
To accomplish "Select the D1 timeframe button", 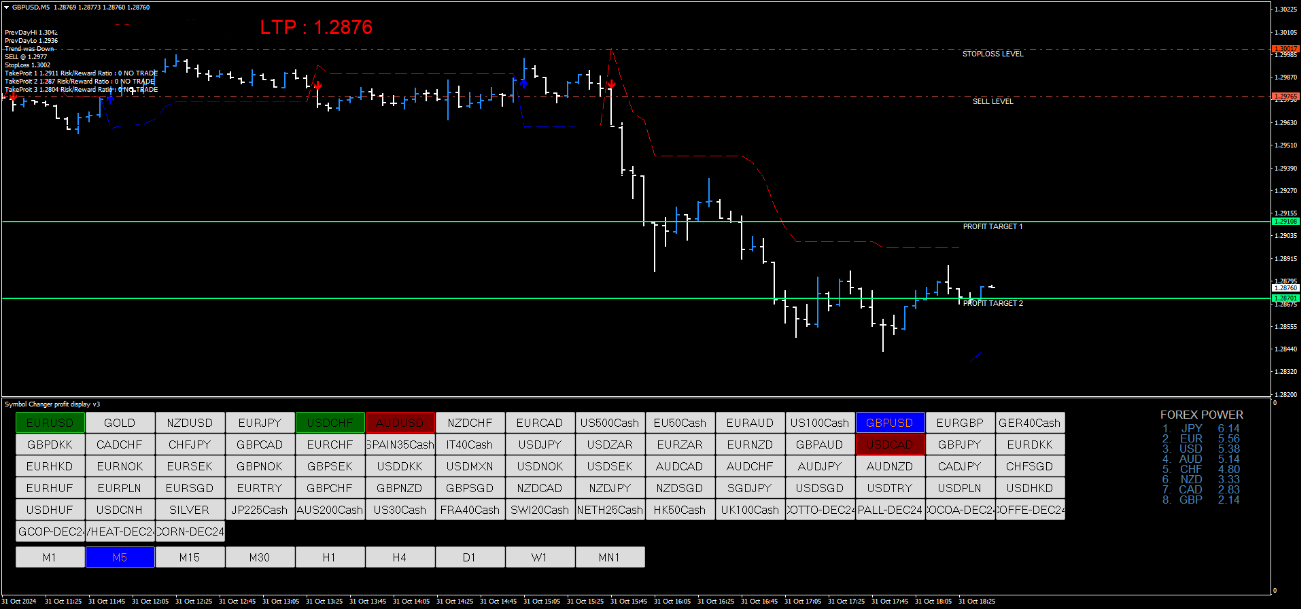I will 470,557.
